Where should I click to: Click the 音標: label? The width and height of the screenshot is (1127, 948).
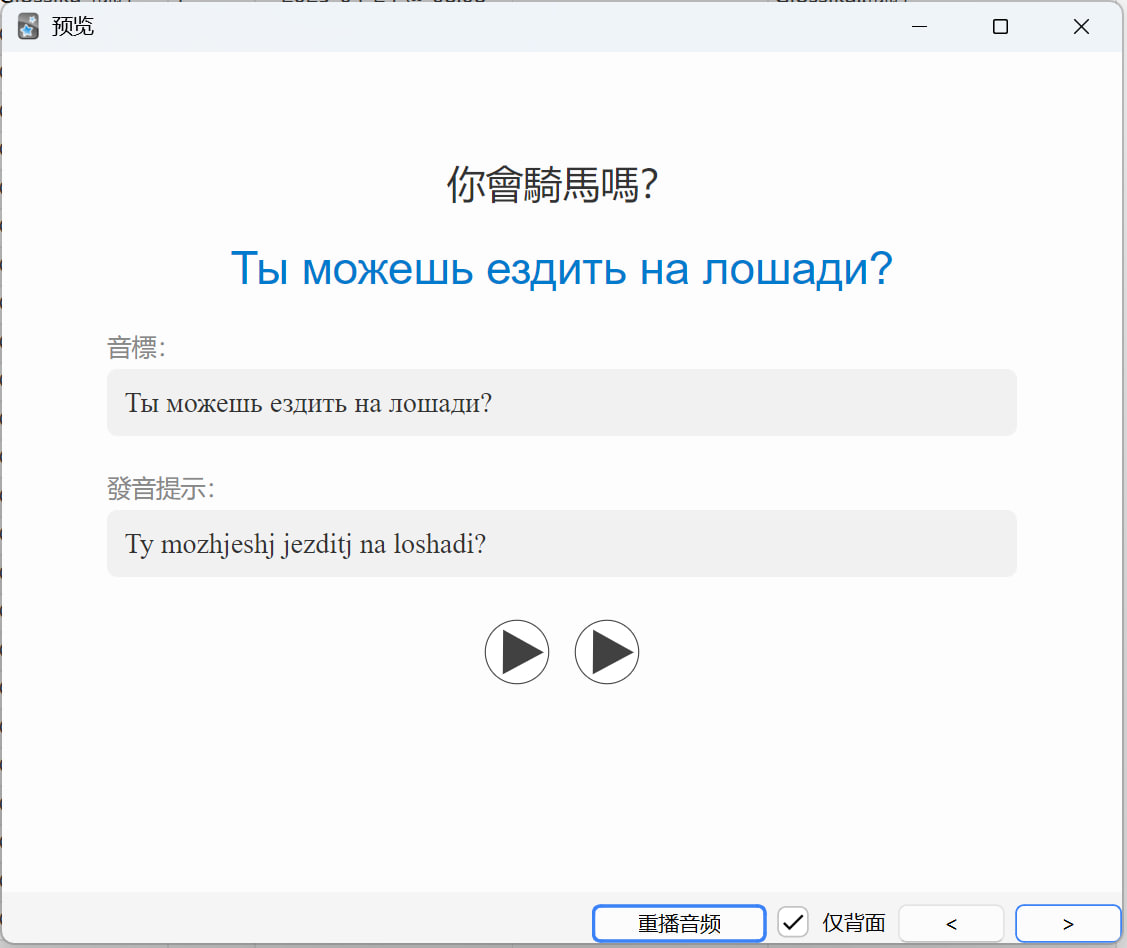click(137, 348)
